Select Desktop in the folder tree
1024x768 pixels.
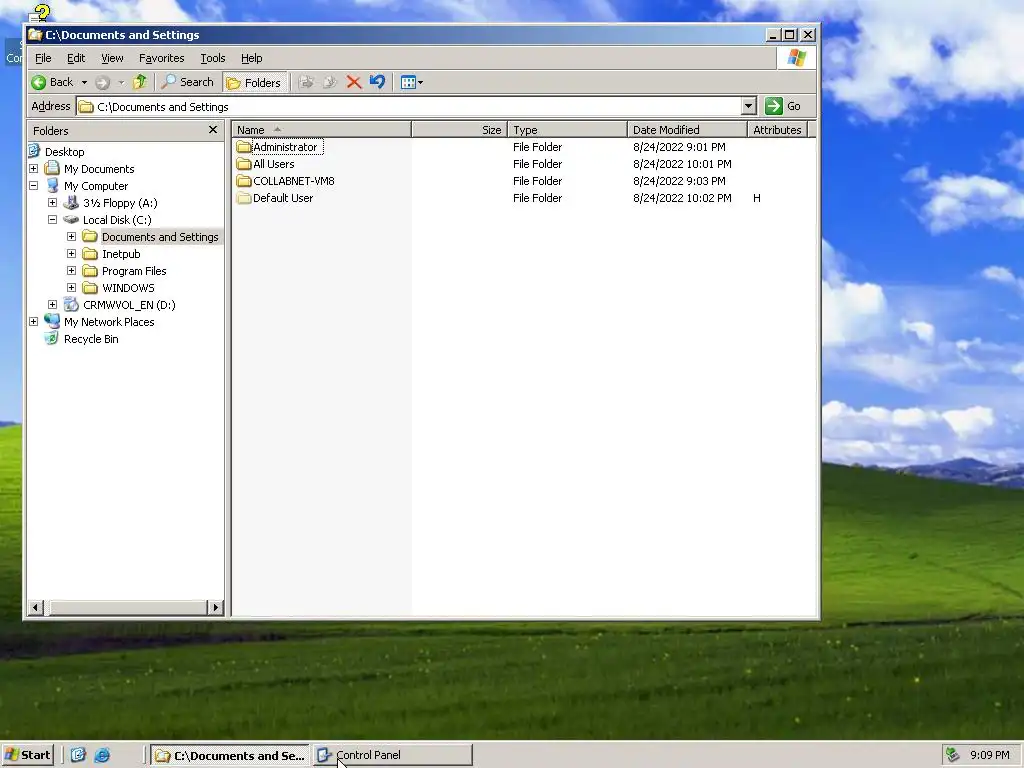(65, 152)
